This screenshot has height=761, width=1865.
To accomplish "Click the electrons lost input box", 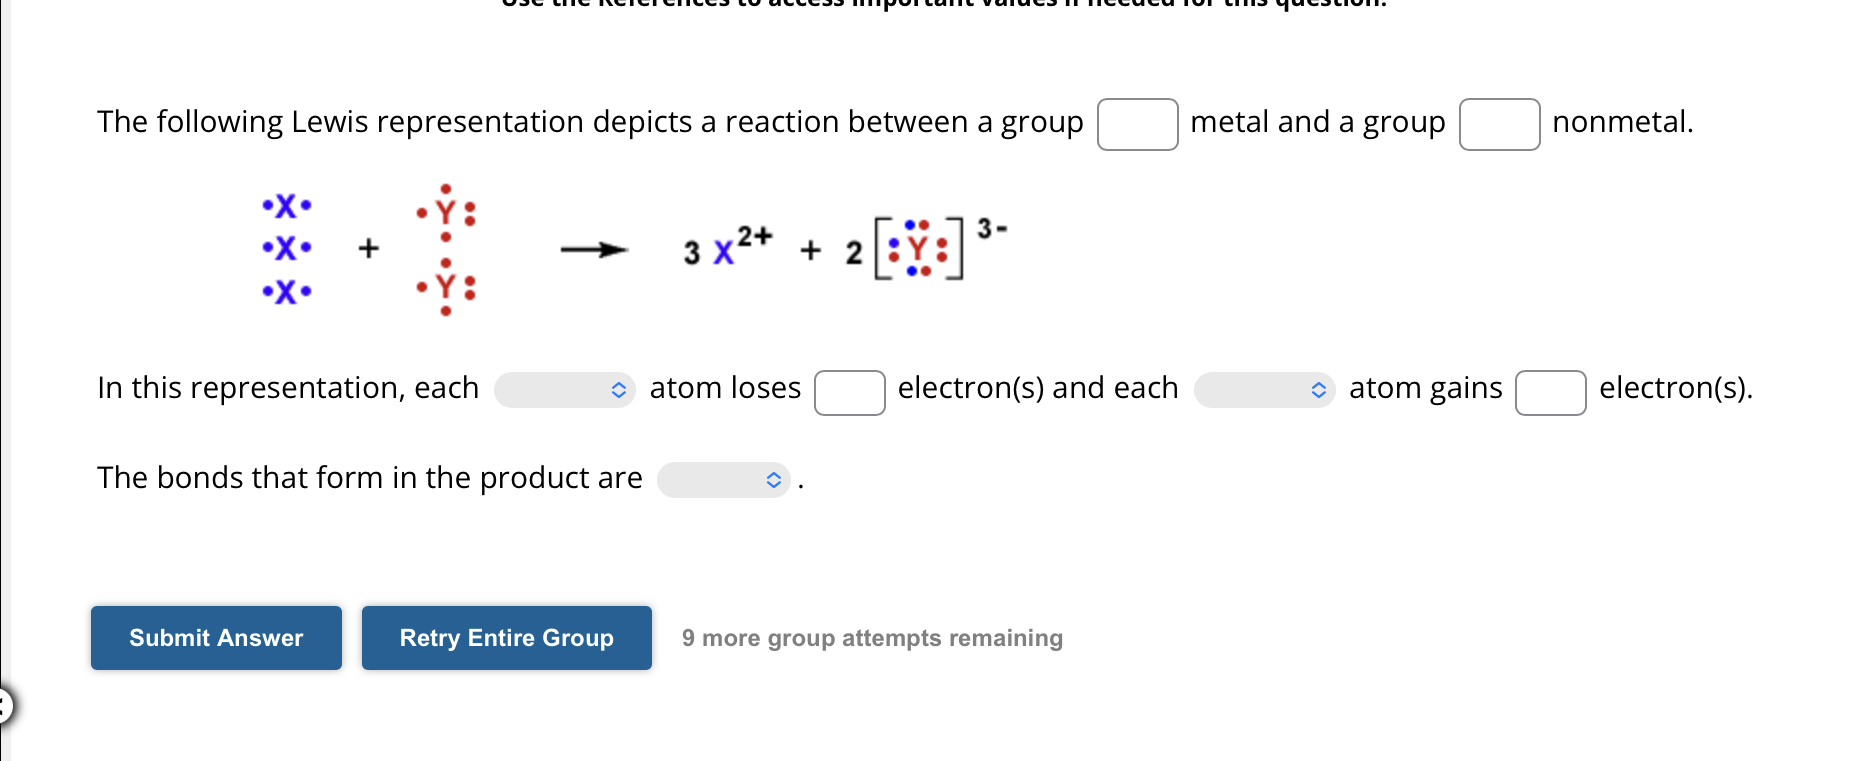I will click(x=849, y=393).
